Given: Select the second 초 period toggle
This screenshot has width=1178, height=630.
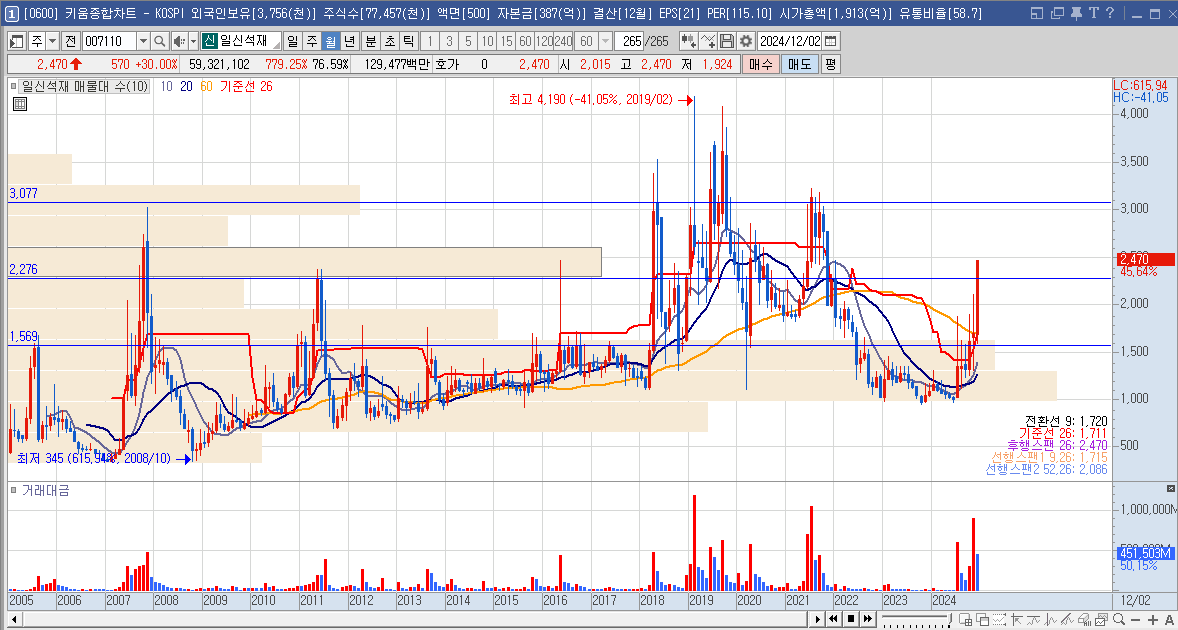Looking at the screenshot, I should click(x=389, y=41).
